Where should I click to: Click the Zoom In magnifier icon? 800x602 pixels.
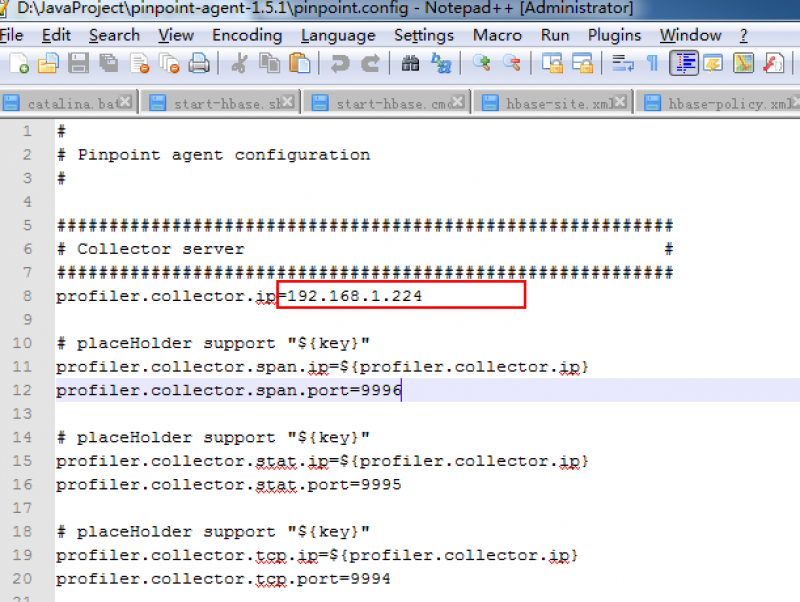point(482,64)
